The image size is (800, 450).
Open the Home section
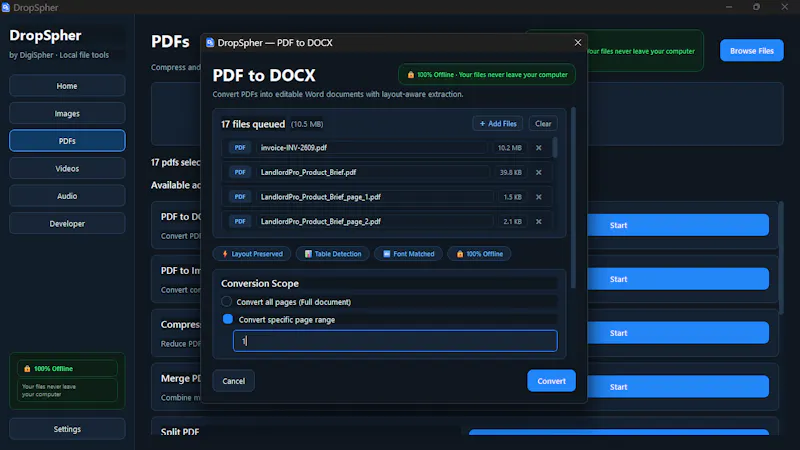tap(67, 86)
